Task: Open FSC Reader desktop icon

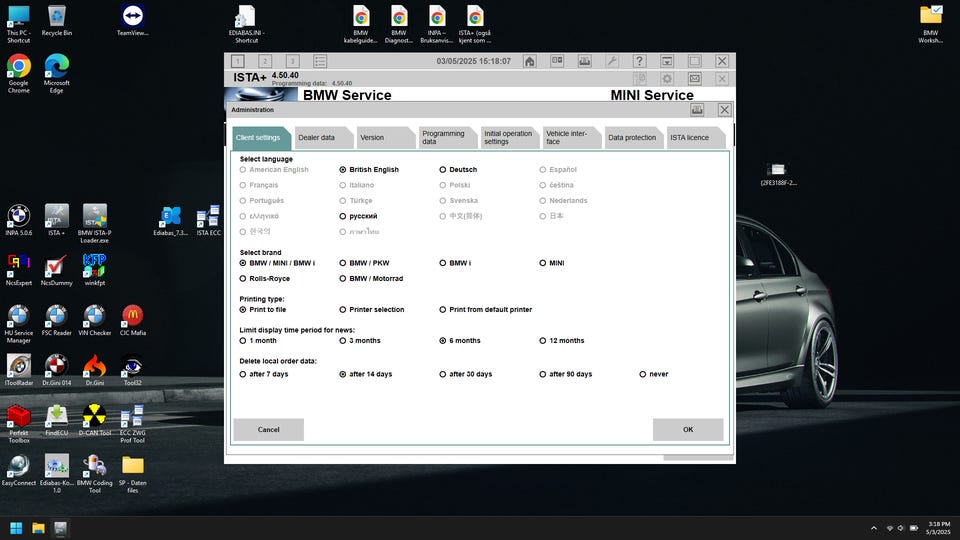Action: click(x=56, y=321)
